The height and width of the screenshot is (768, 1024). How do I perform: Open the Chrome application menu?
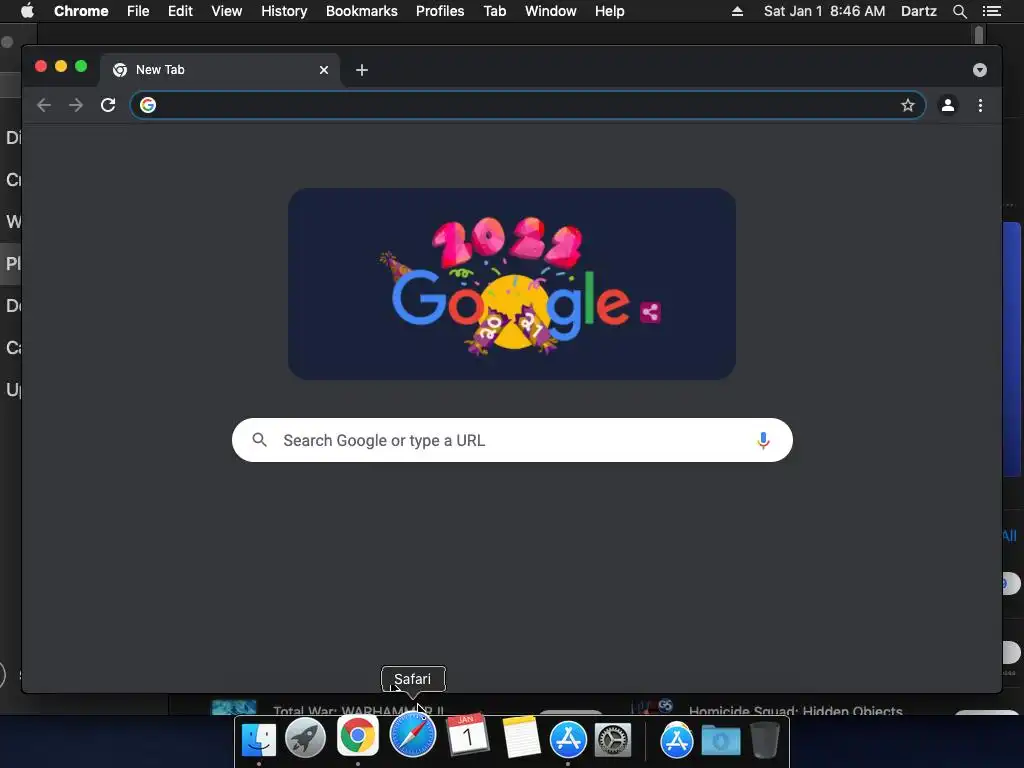(81, 11)
